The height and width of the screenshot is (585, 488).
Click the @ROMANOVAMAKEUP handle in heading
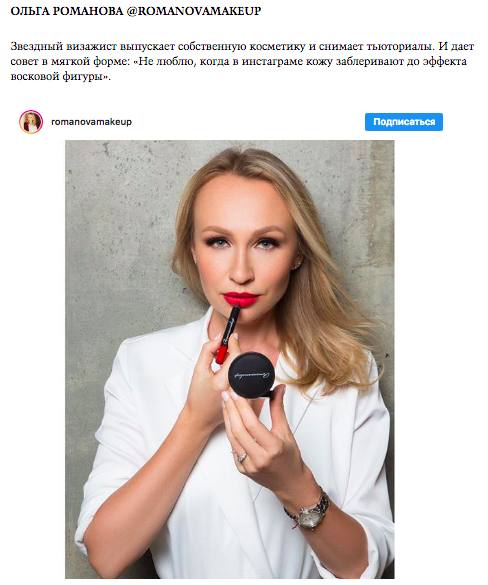pyautogui.click(x=194, y=12)
